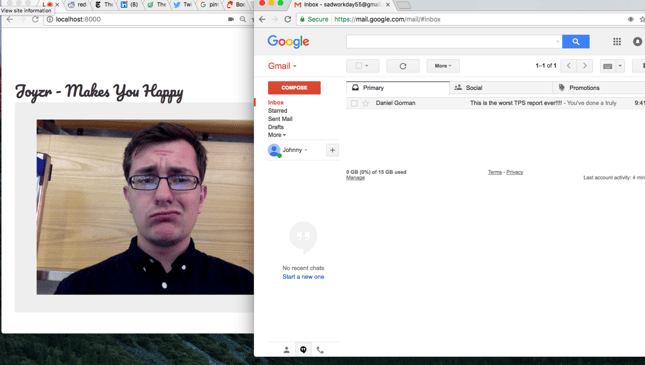Go to newer messages page arrow
Viewport: 645px width, 365px height.
[568, 66]
